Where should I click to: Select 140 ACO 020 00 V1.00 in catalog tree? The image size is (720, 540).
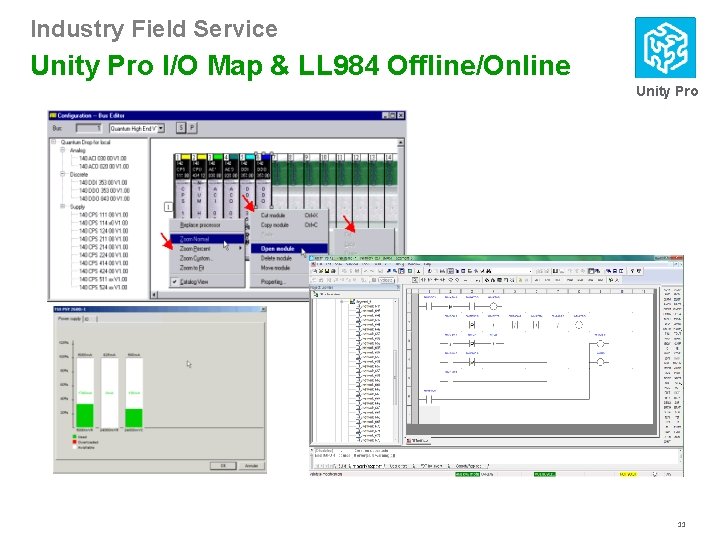(x=104, y=166)
